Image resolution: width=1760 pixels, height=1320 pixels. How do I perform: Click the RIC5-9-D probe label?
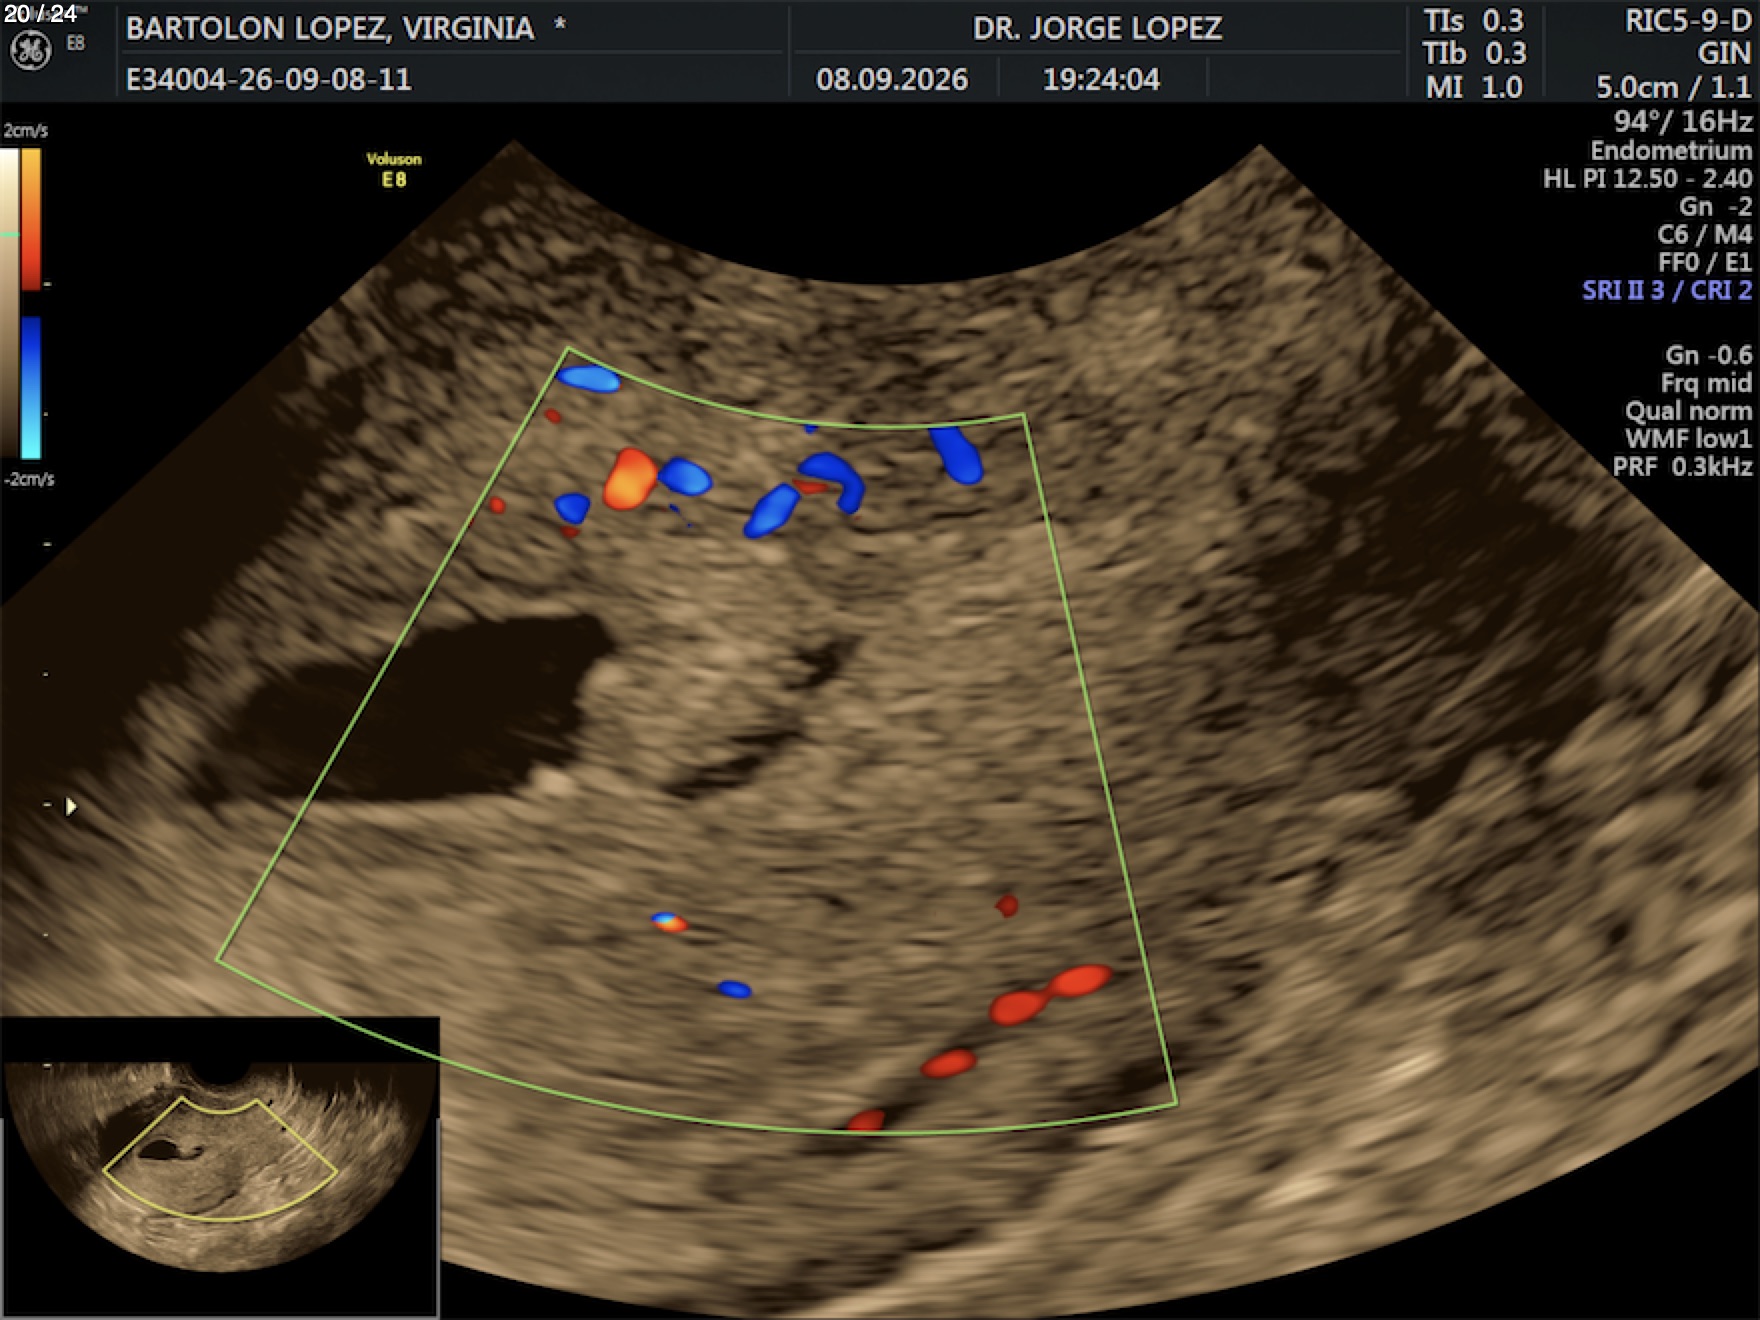[x=1688, y=21]
